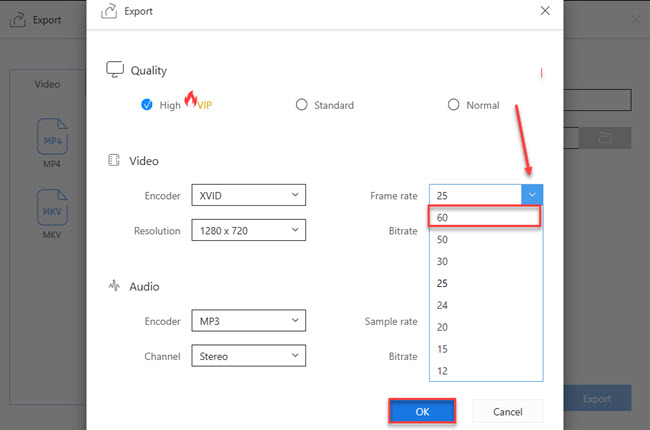Open the Video tab in background window

(x=47, y=84)
